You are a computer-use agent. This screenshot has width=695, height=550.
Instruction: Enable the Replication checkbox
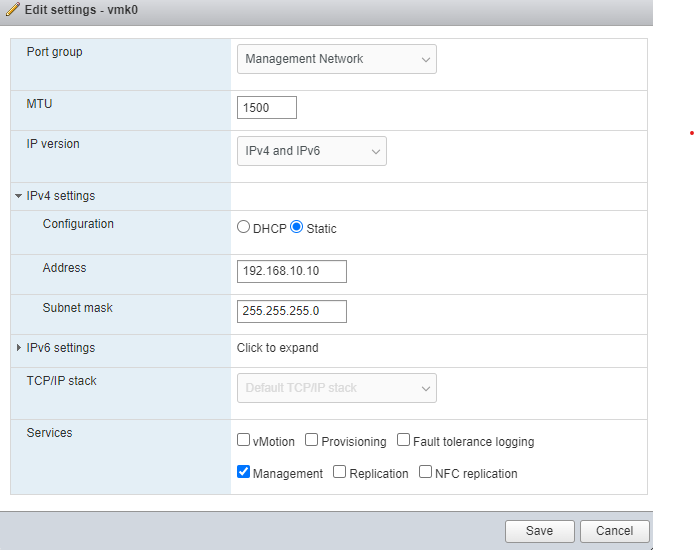(x=339, y=472)
